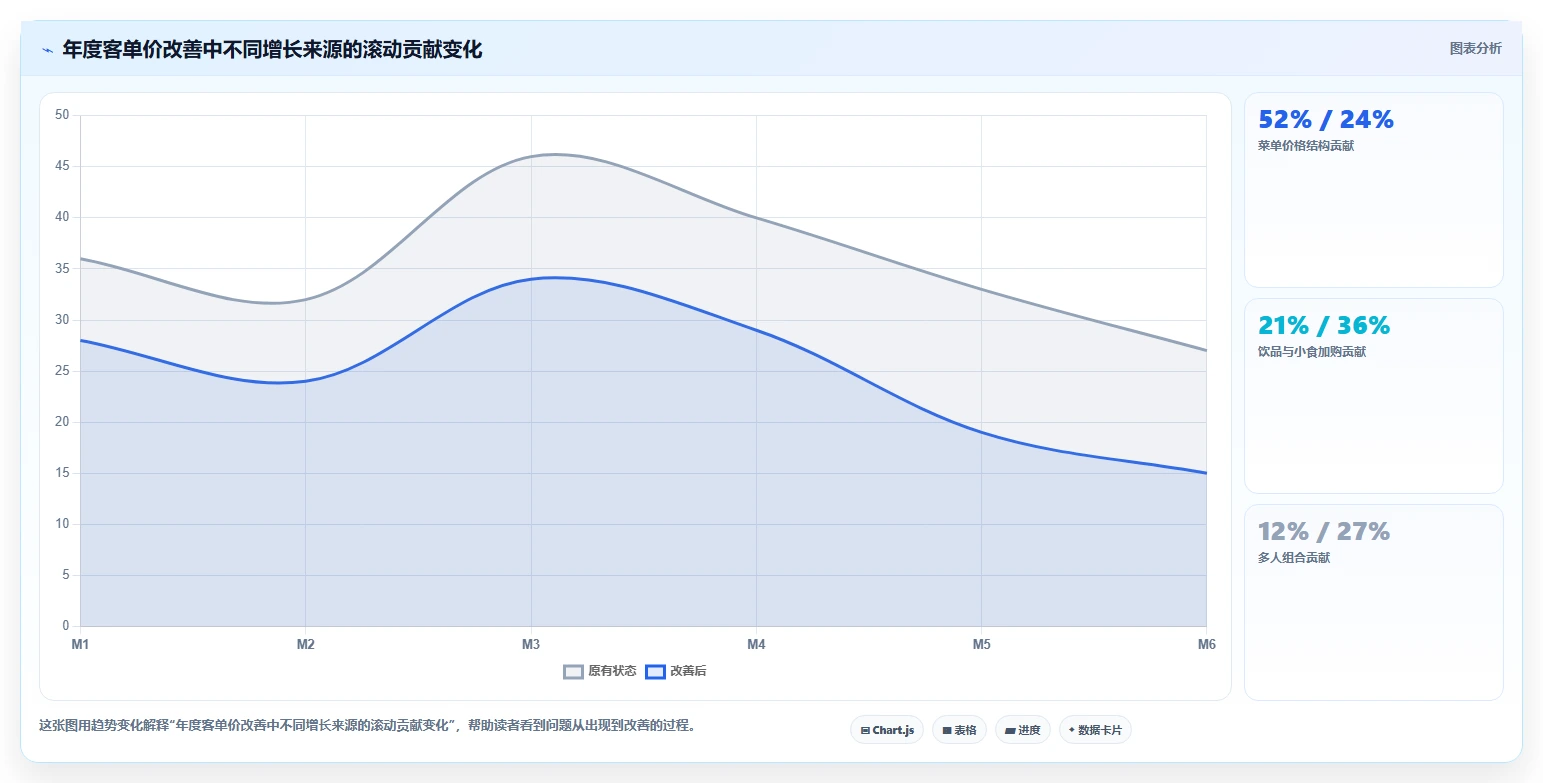This screenshot has height=783, width=1543.
Task: Click the M6 x-axis label
Action: click(x=1207, y=644)
